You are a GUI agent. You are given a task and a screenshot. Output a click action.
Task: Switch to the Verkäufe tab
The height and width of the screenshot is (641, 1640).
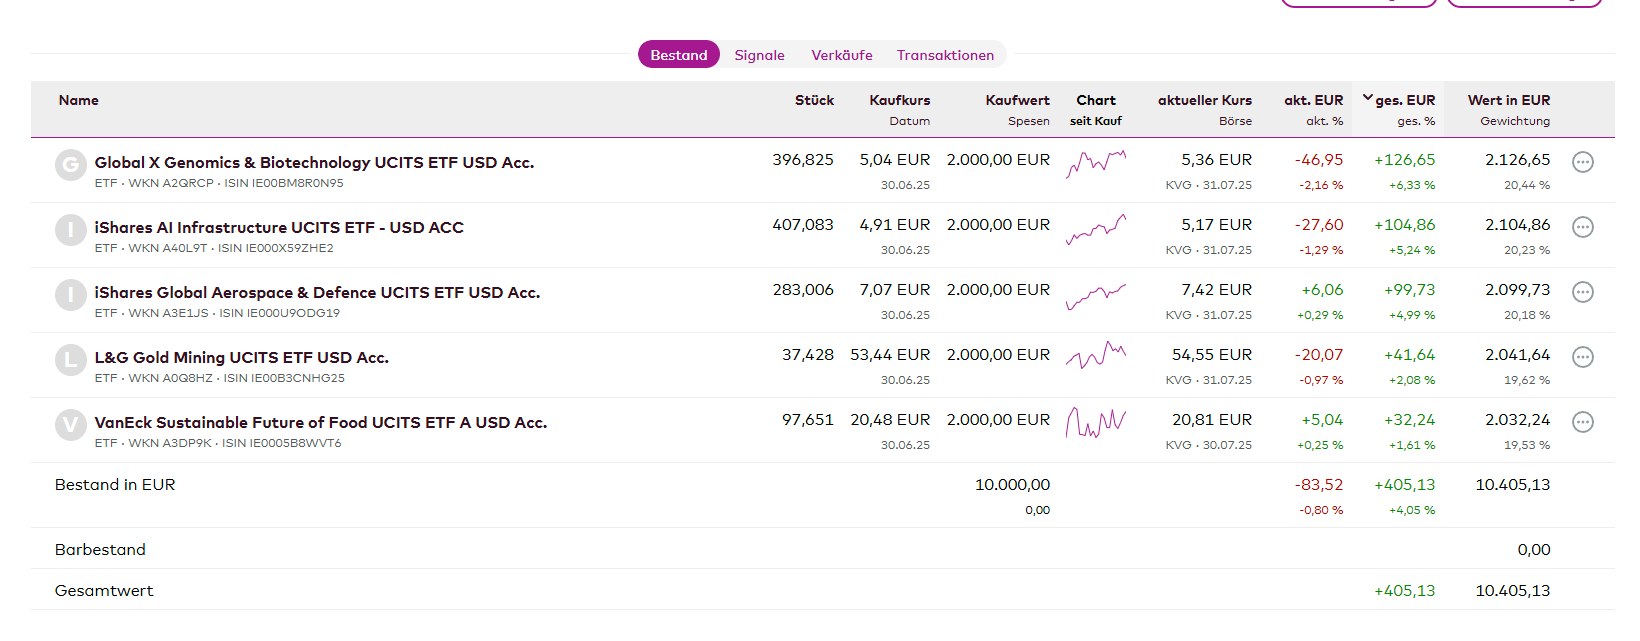click(x=841, y=55)
